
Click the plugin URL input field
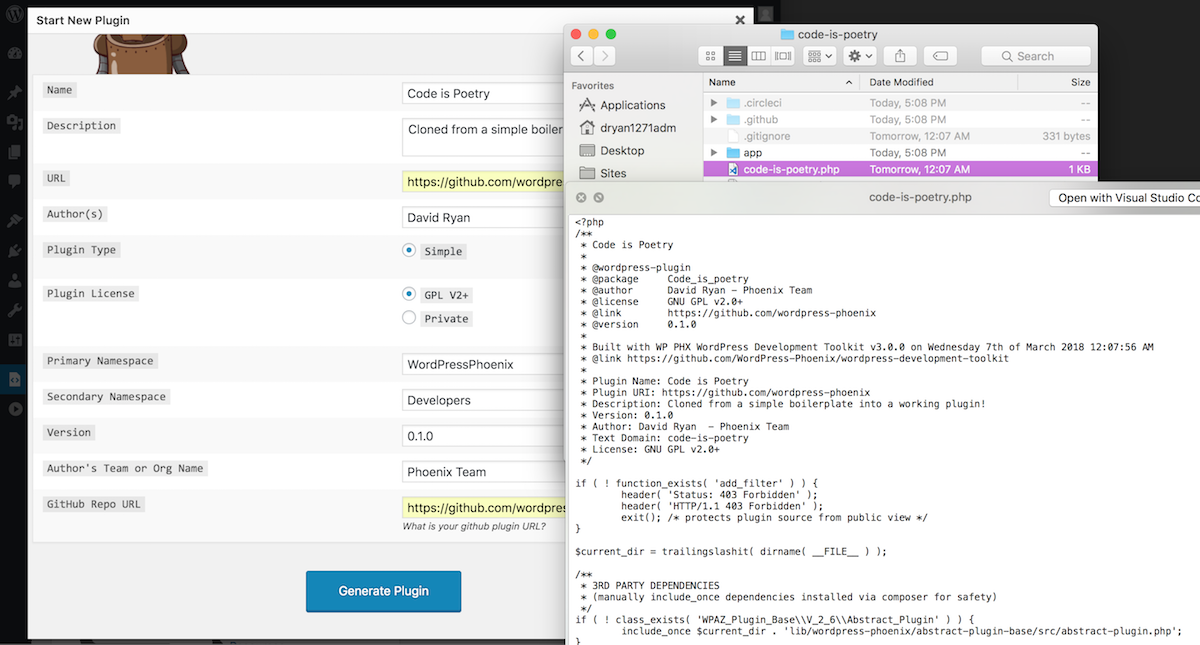pyautogui.click(x=483, y=182)
